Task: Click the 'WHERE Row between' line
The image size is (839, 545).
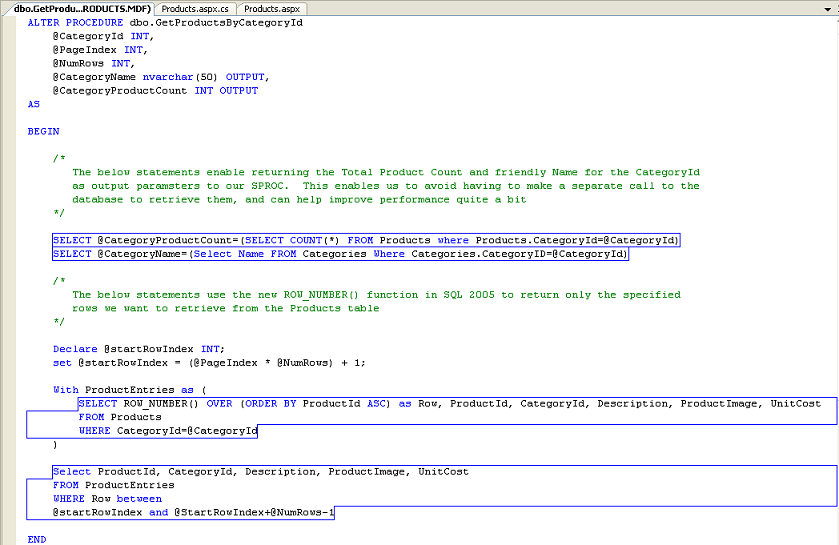Action: tap(107, 499)
